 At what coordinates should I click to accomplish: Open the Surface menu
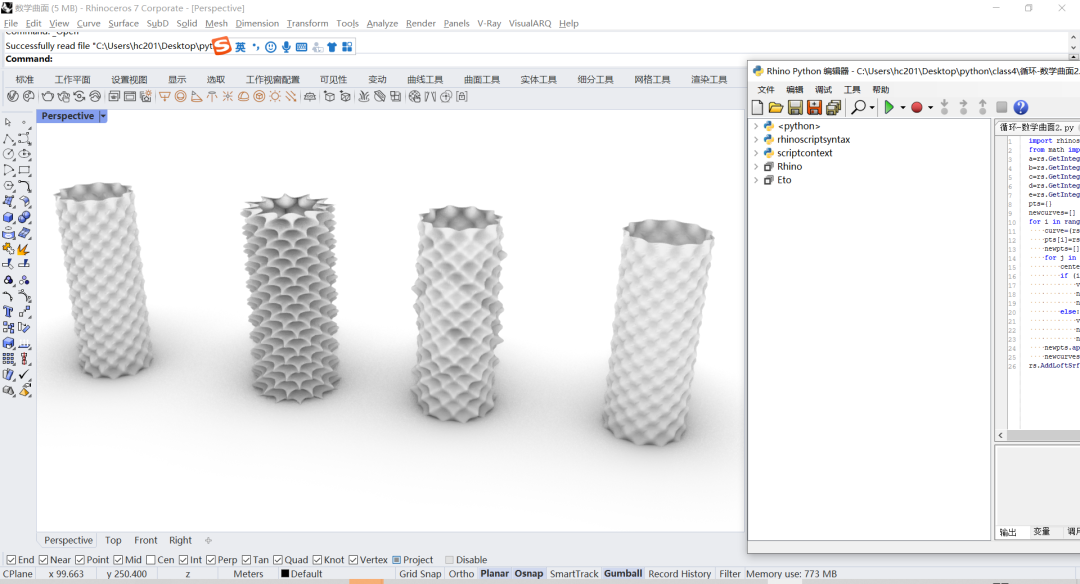click(x=123, y=23)
